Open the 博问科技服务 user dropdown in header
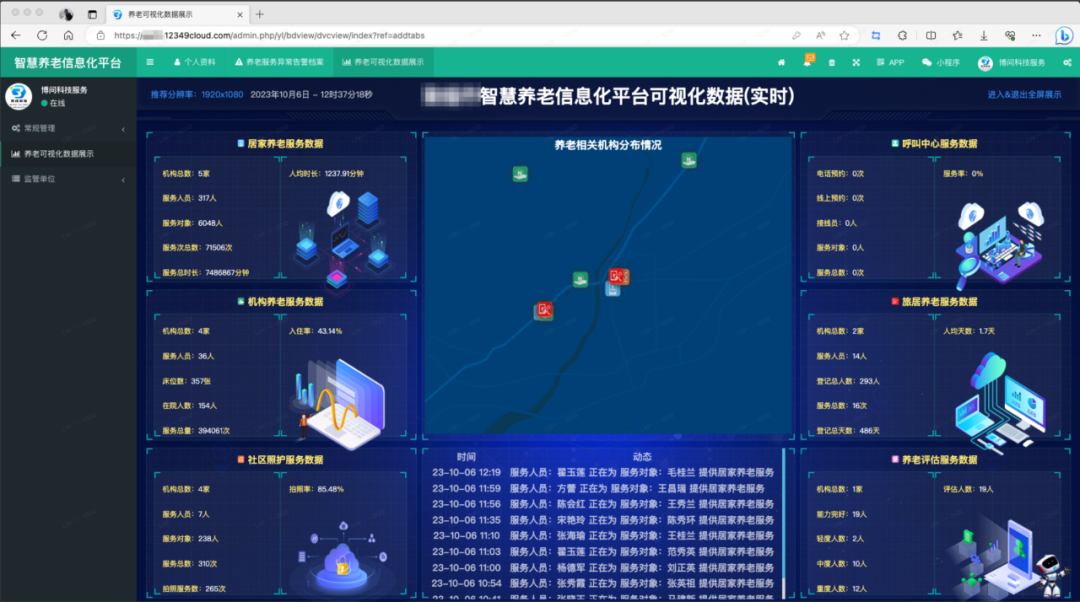The height and width of the screenshot is (602, 1080). coord(1012,62)
